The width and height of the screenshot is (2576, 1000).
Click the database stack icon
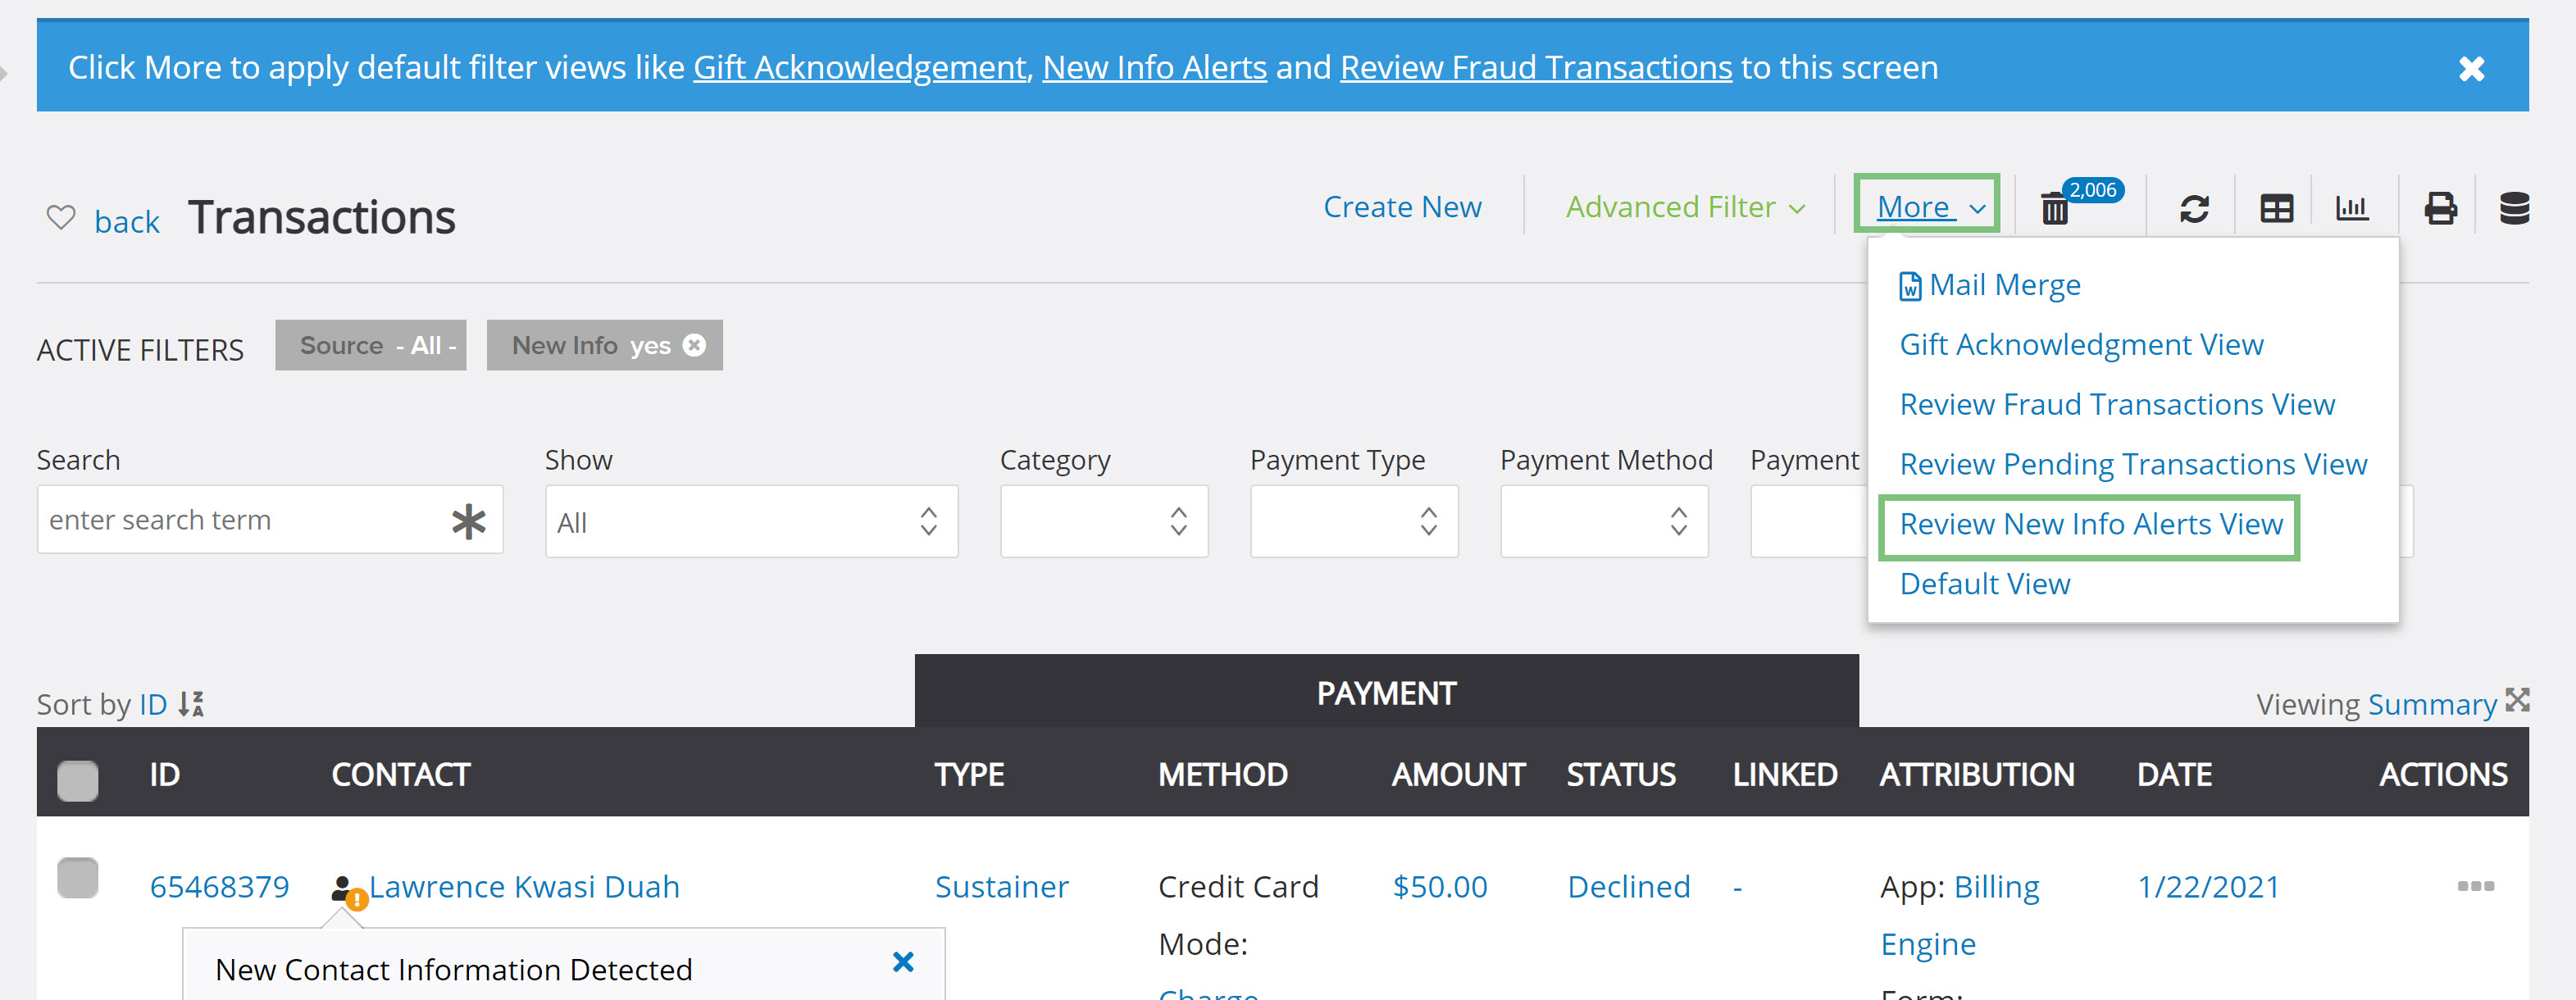tap(2514, 208)
